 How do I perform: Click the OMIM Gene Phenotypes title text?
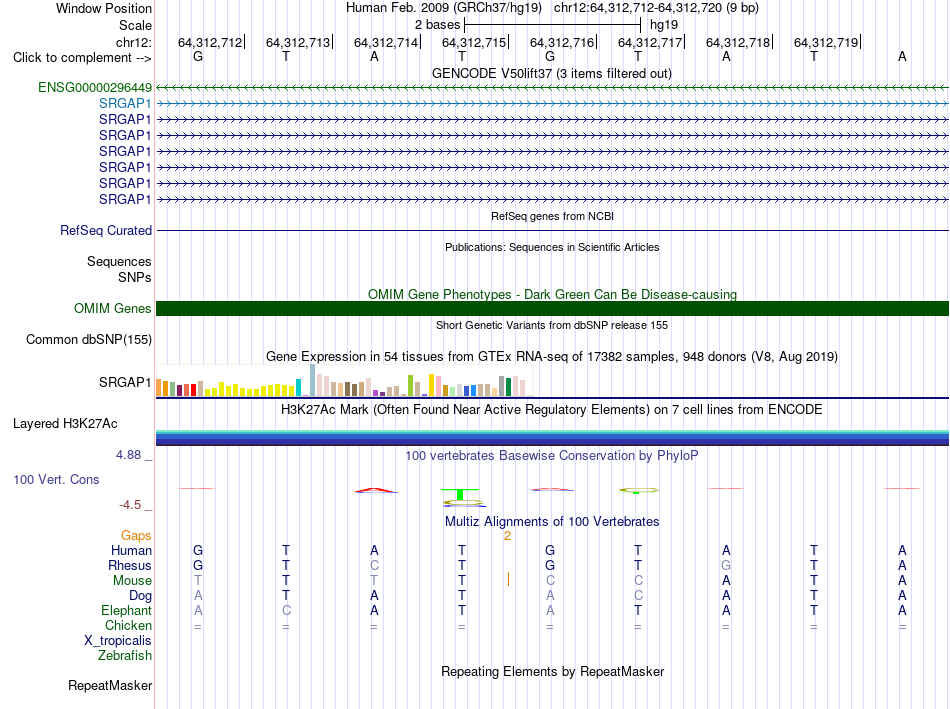coord(553,295)
